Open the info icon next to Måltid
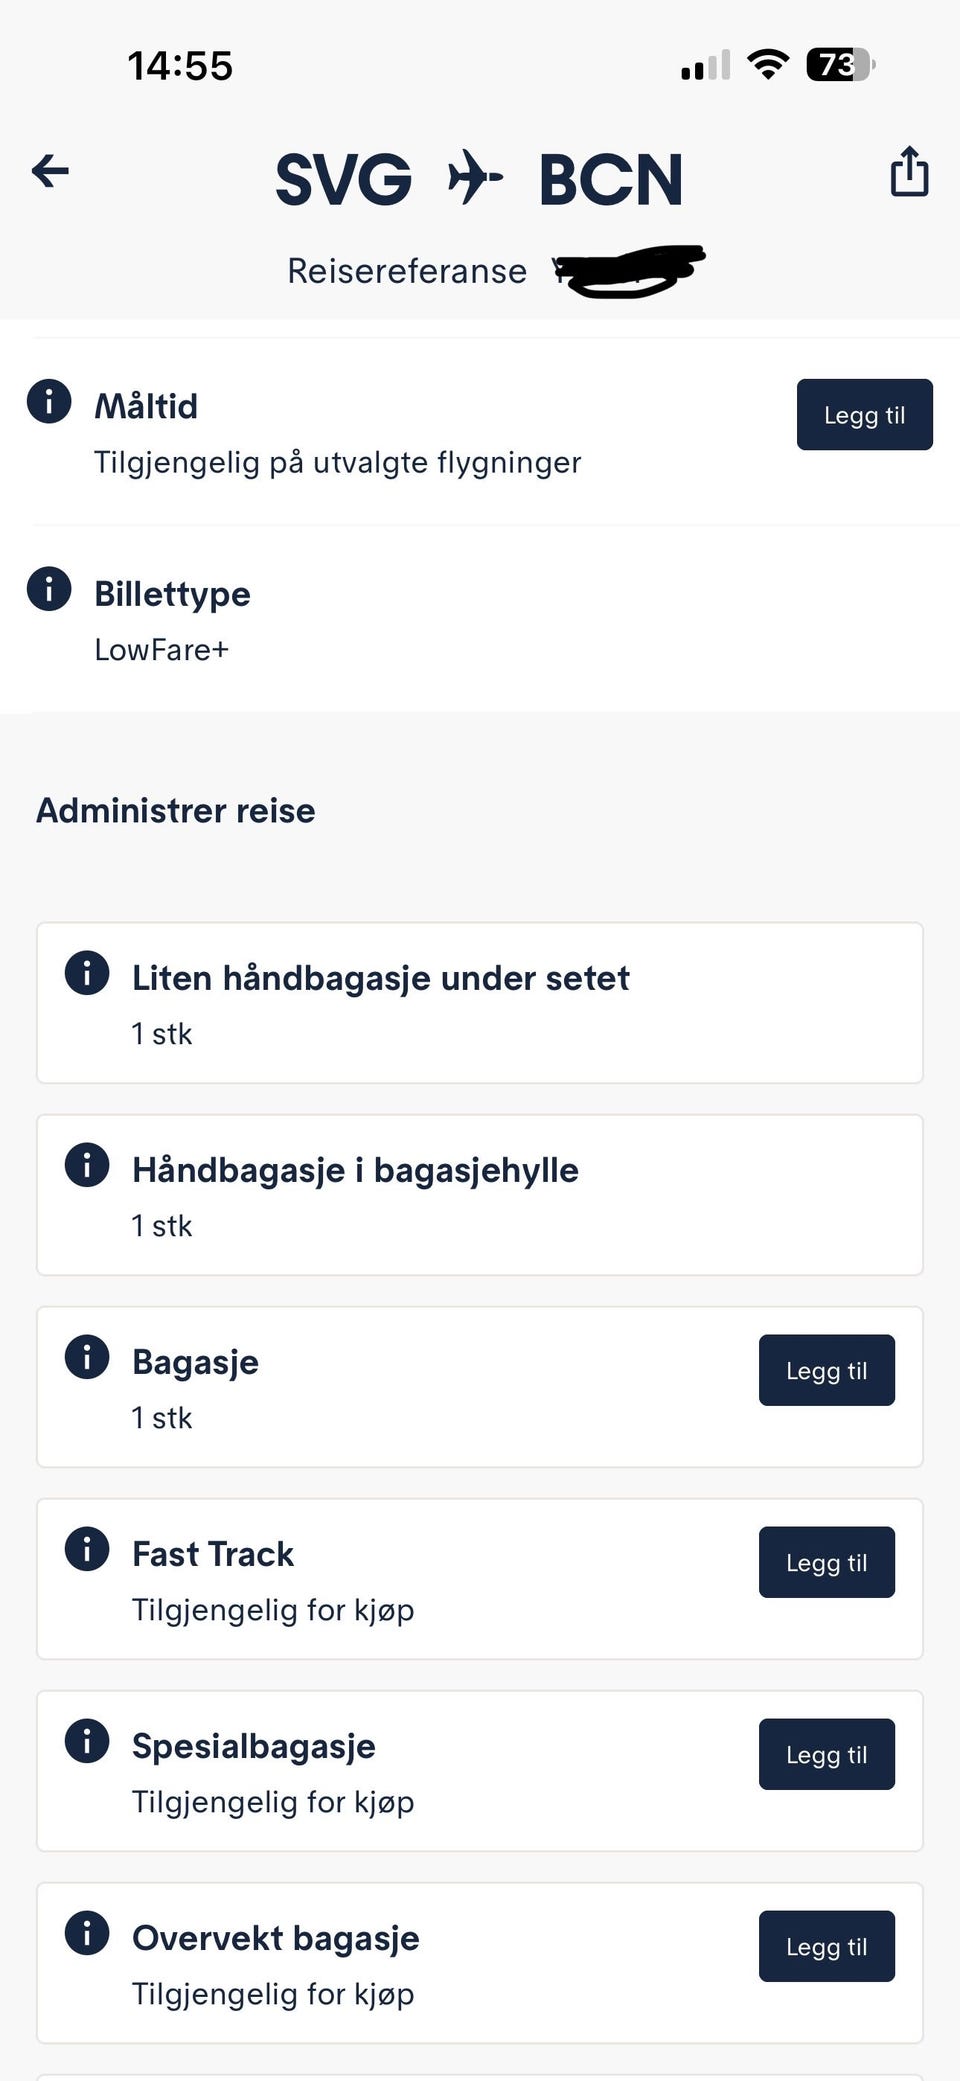This screenshot has height=2081, width=960. (48, 402)
